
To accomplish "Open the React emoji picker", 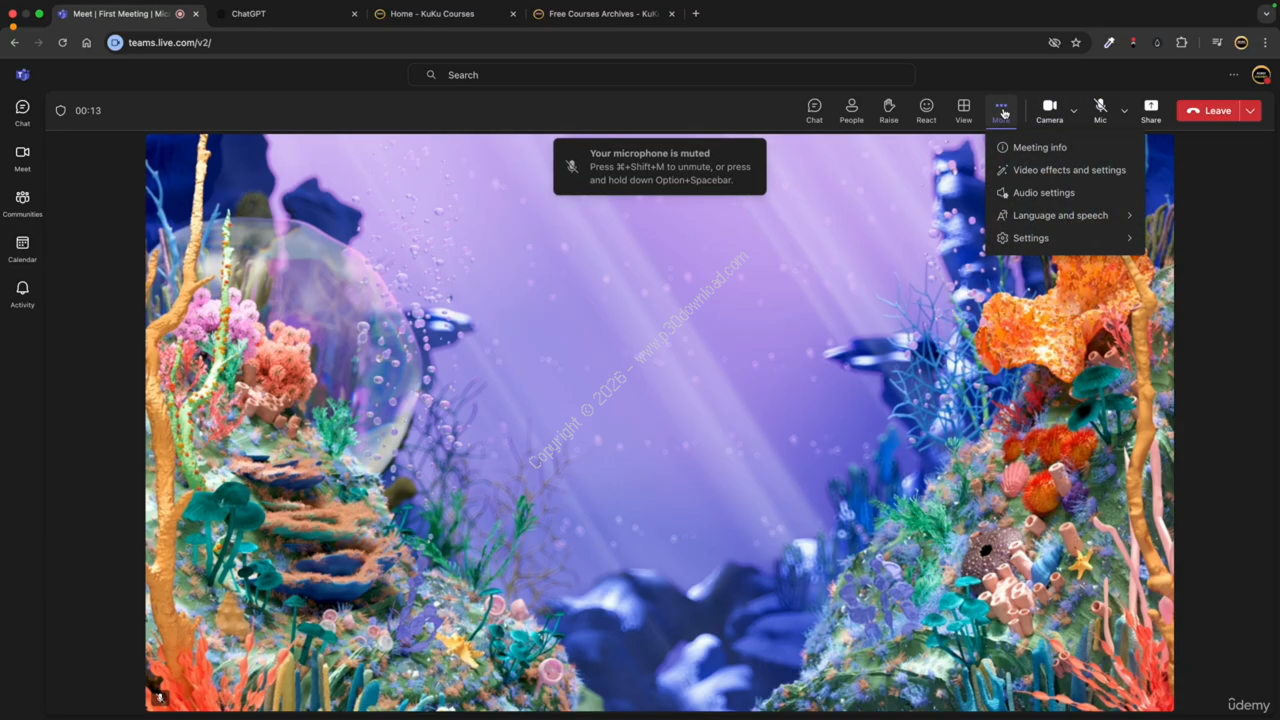I will pyautogui.click(x=926, y=110).
